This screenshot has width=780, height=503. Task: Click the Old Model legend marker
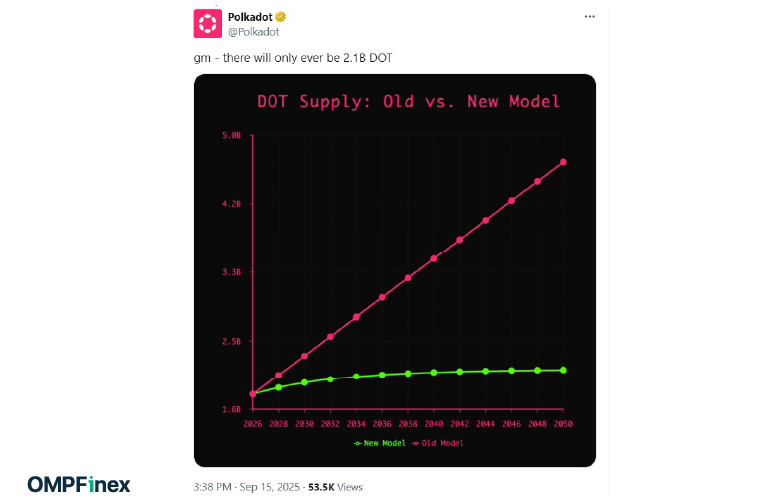[416, 443]
